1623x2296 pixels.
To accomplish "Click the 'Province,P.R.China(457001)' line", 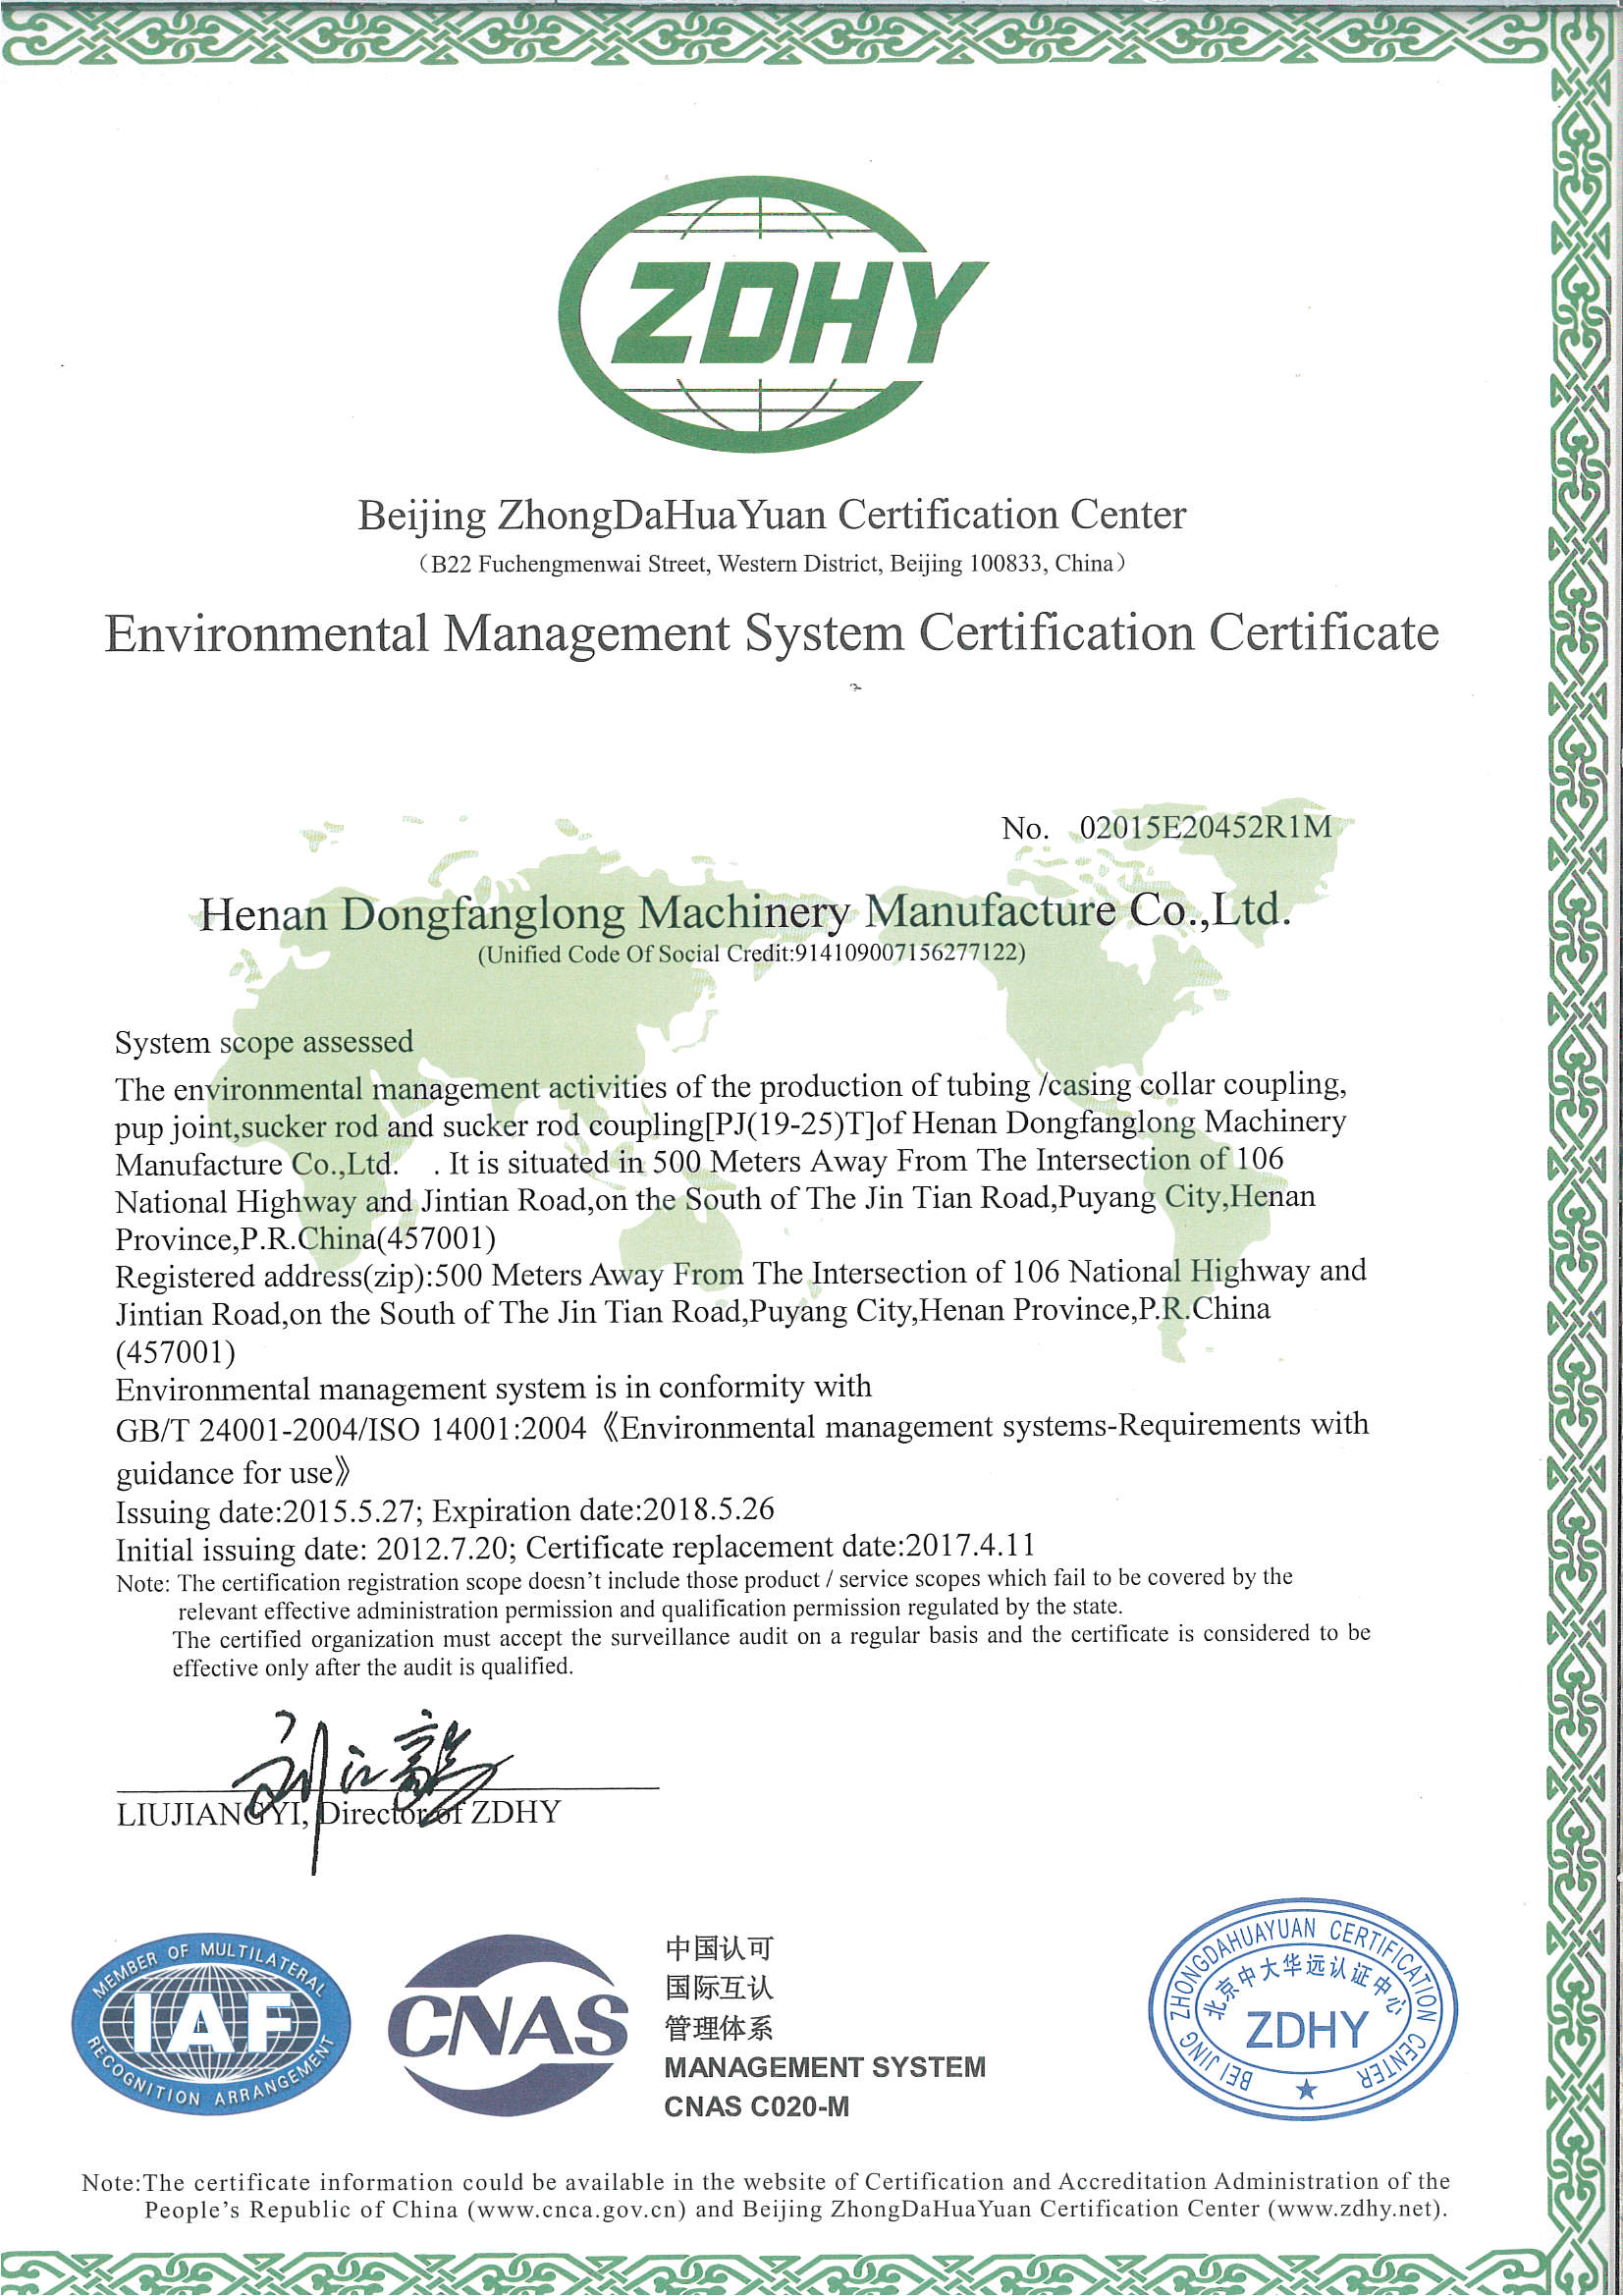I will click(306, 1239).
